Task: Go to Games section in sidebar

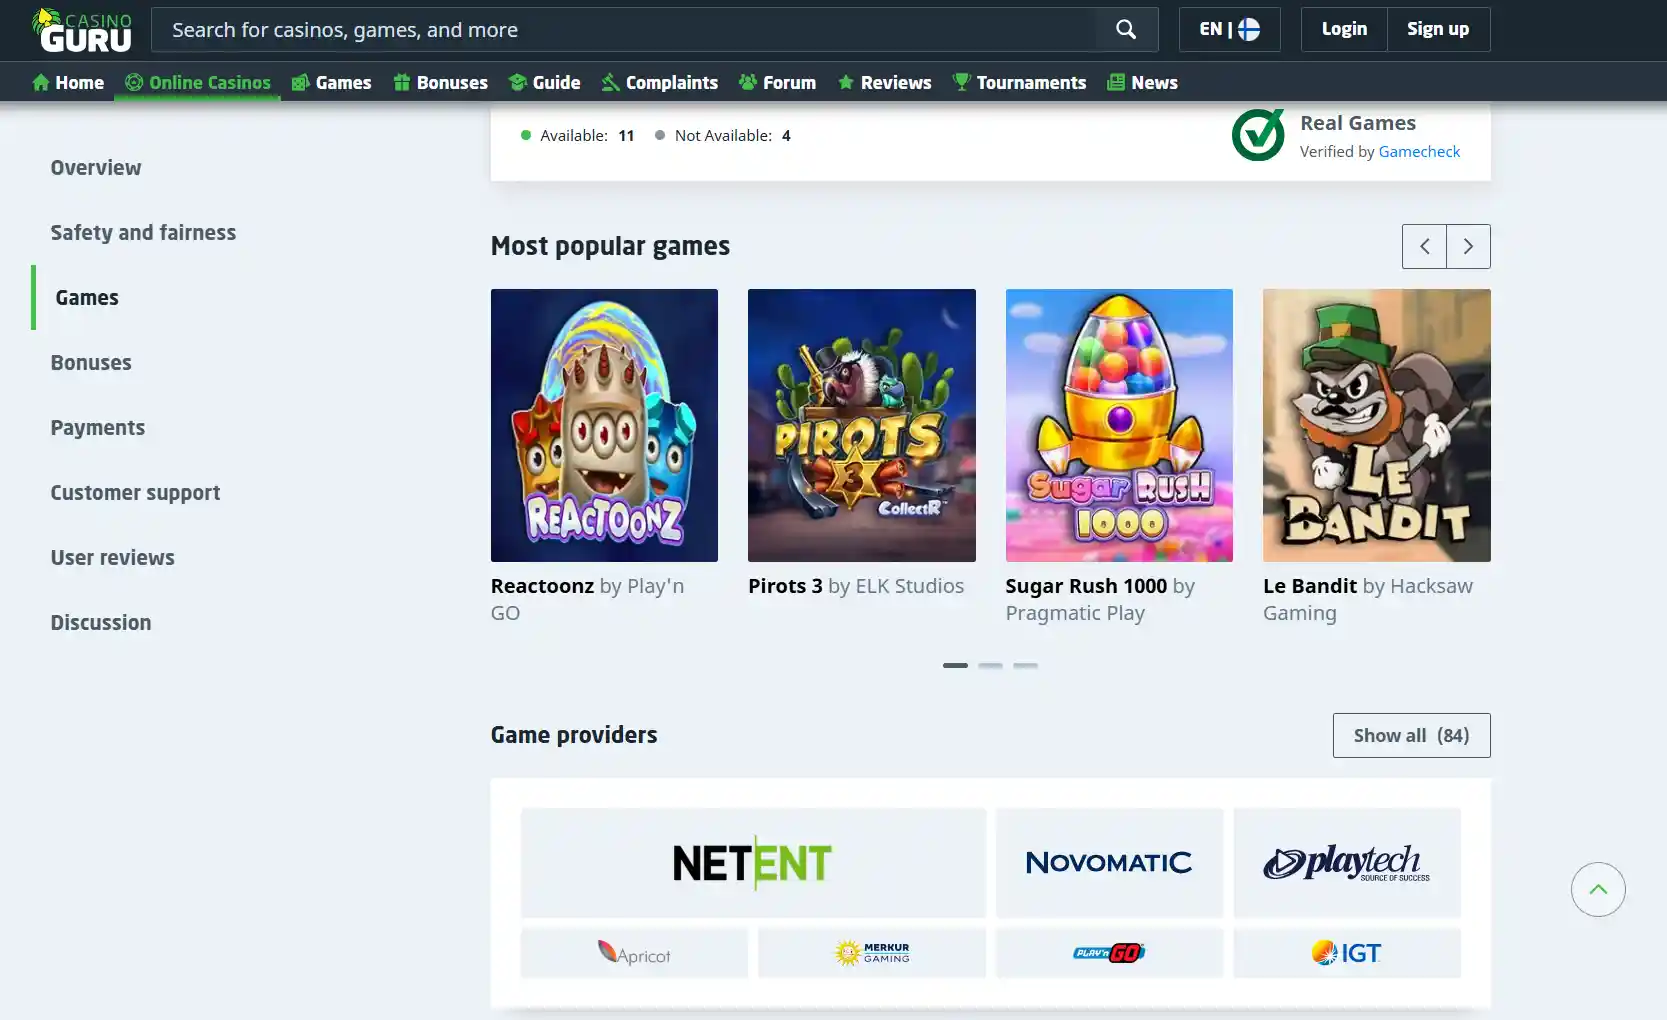Action: tap(87, 298)
